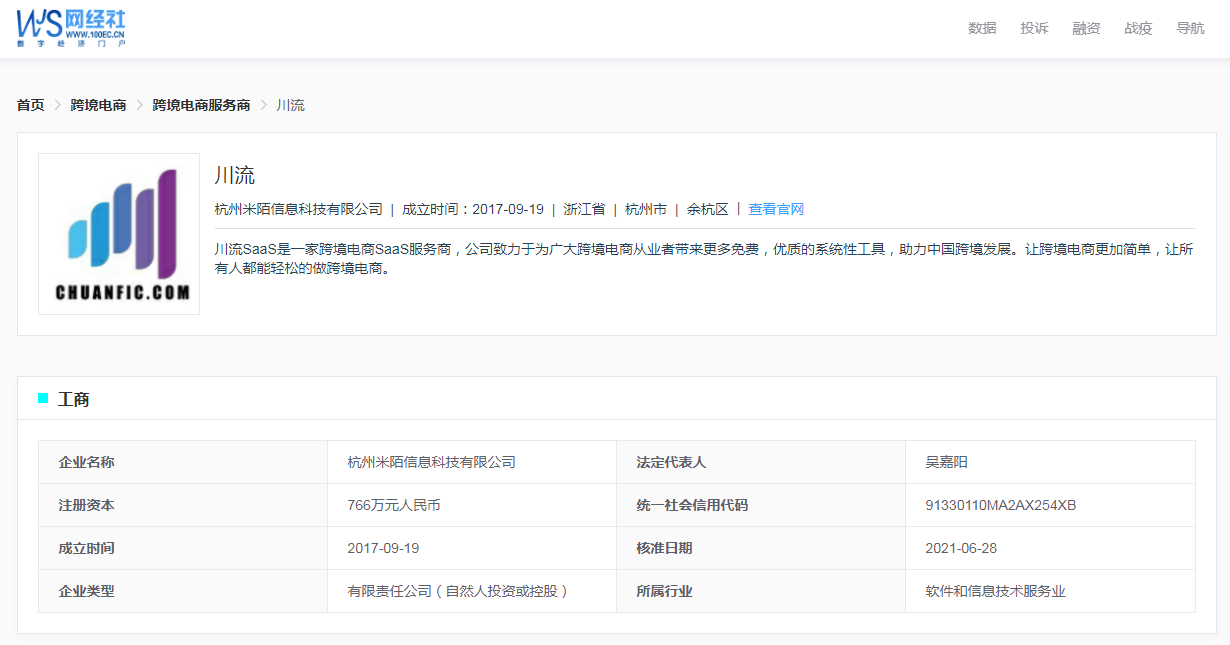This screenshot has width=1230, height=645.
Task: Click the 川流SaaS company description paragraph
Action: 704,258
